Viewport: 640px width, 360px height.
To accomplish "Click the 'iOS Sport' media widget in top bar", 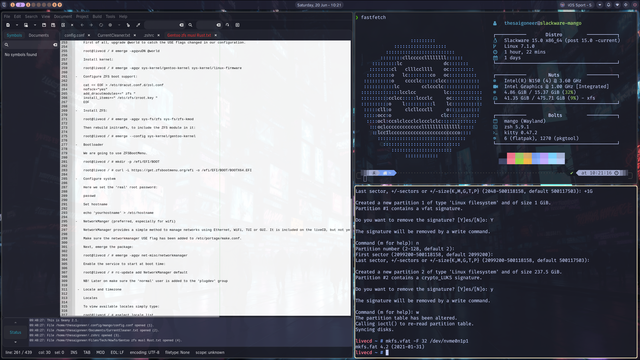I will point(576,5).
